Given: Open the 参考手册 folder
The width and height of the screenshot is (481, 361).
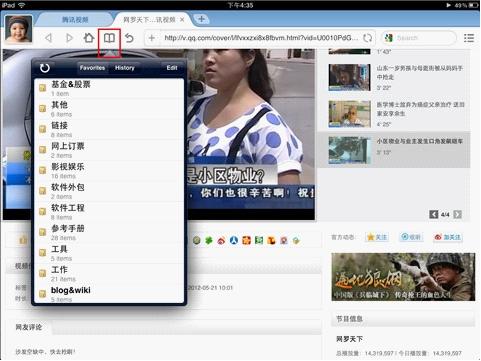Looking at the screenshot, I should [109, 233].
